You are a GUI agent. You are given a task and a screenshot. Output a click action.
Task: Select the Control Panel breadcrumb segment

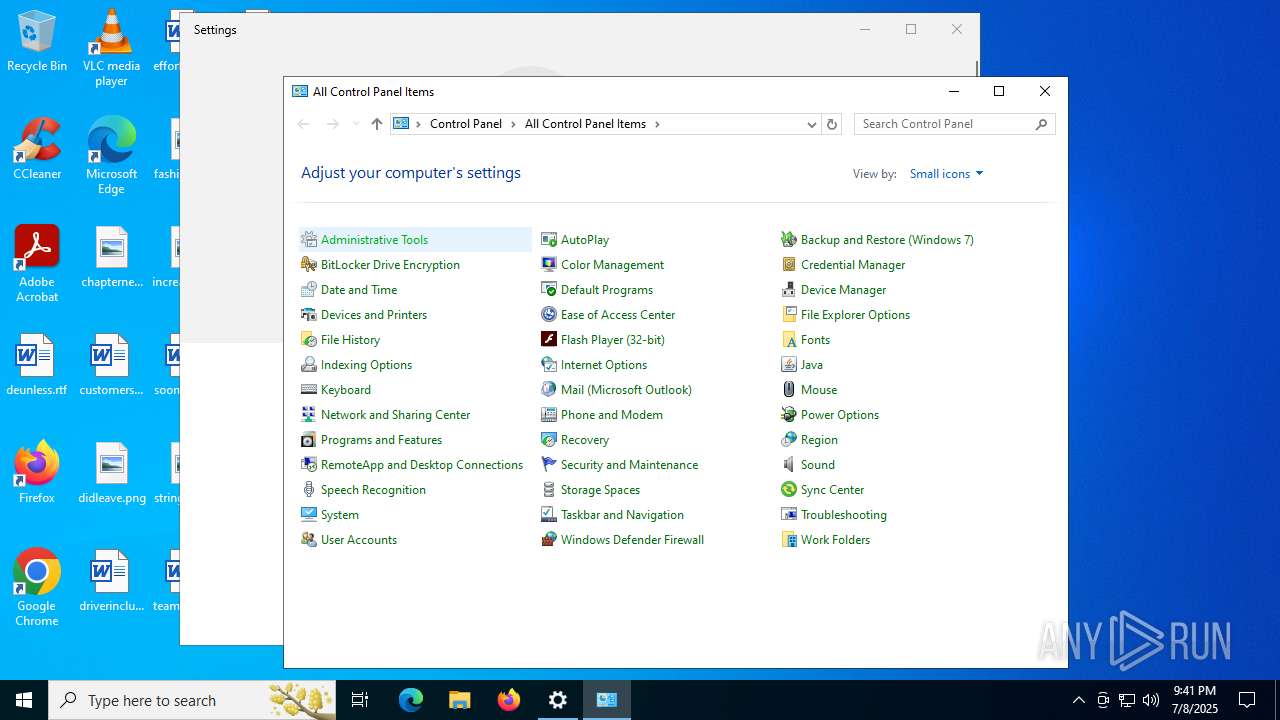click(x=465, y=124)
